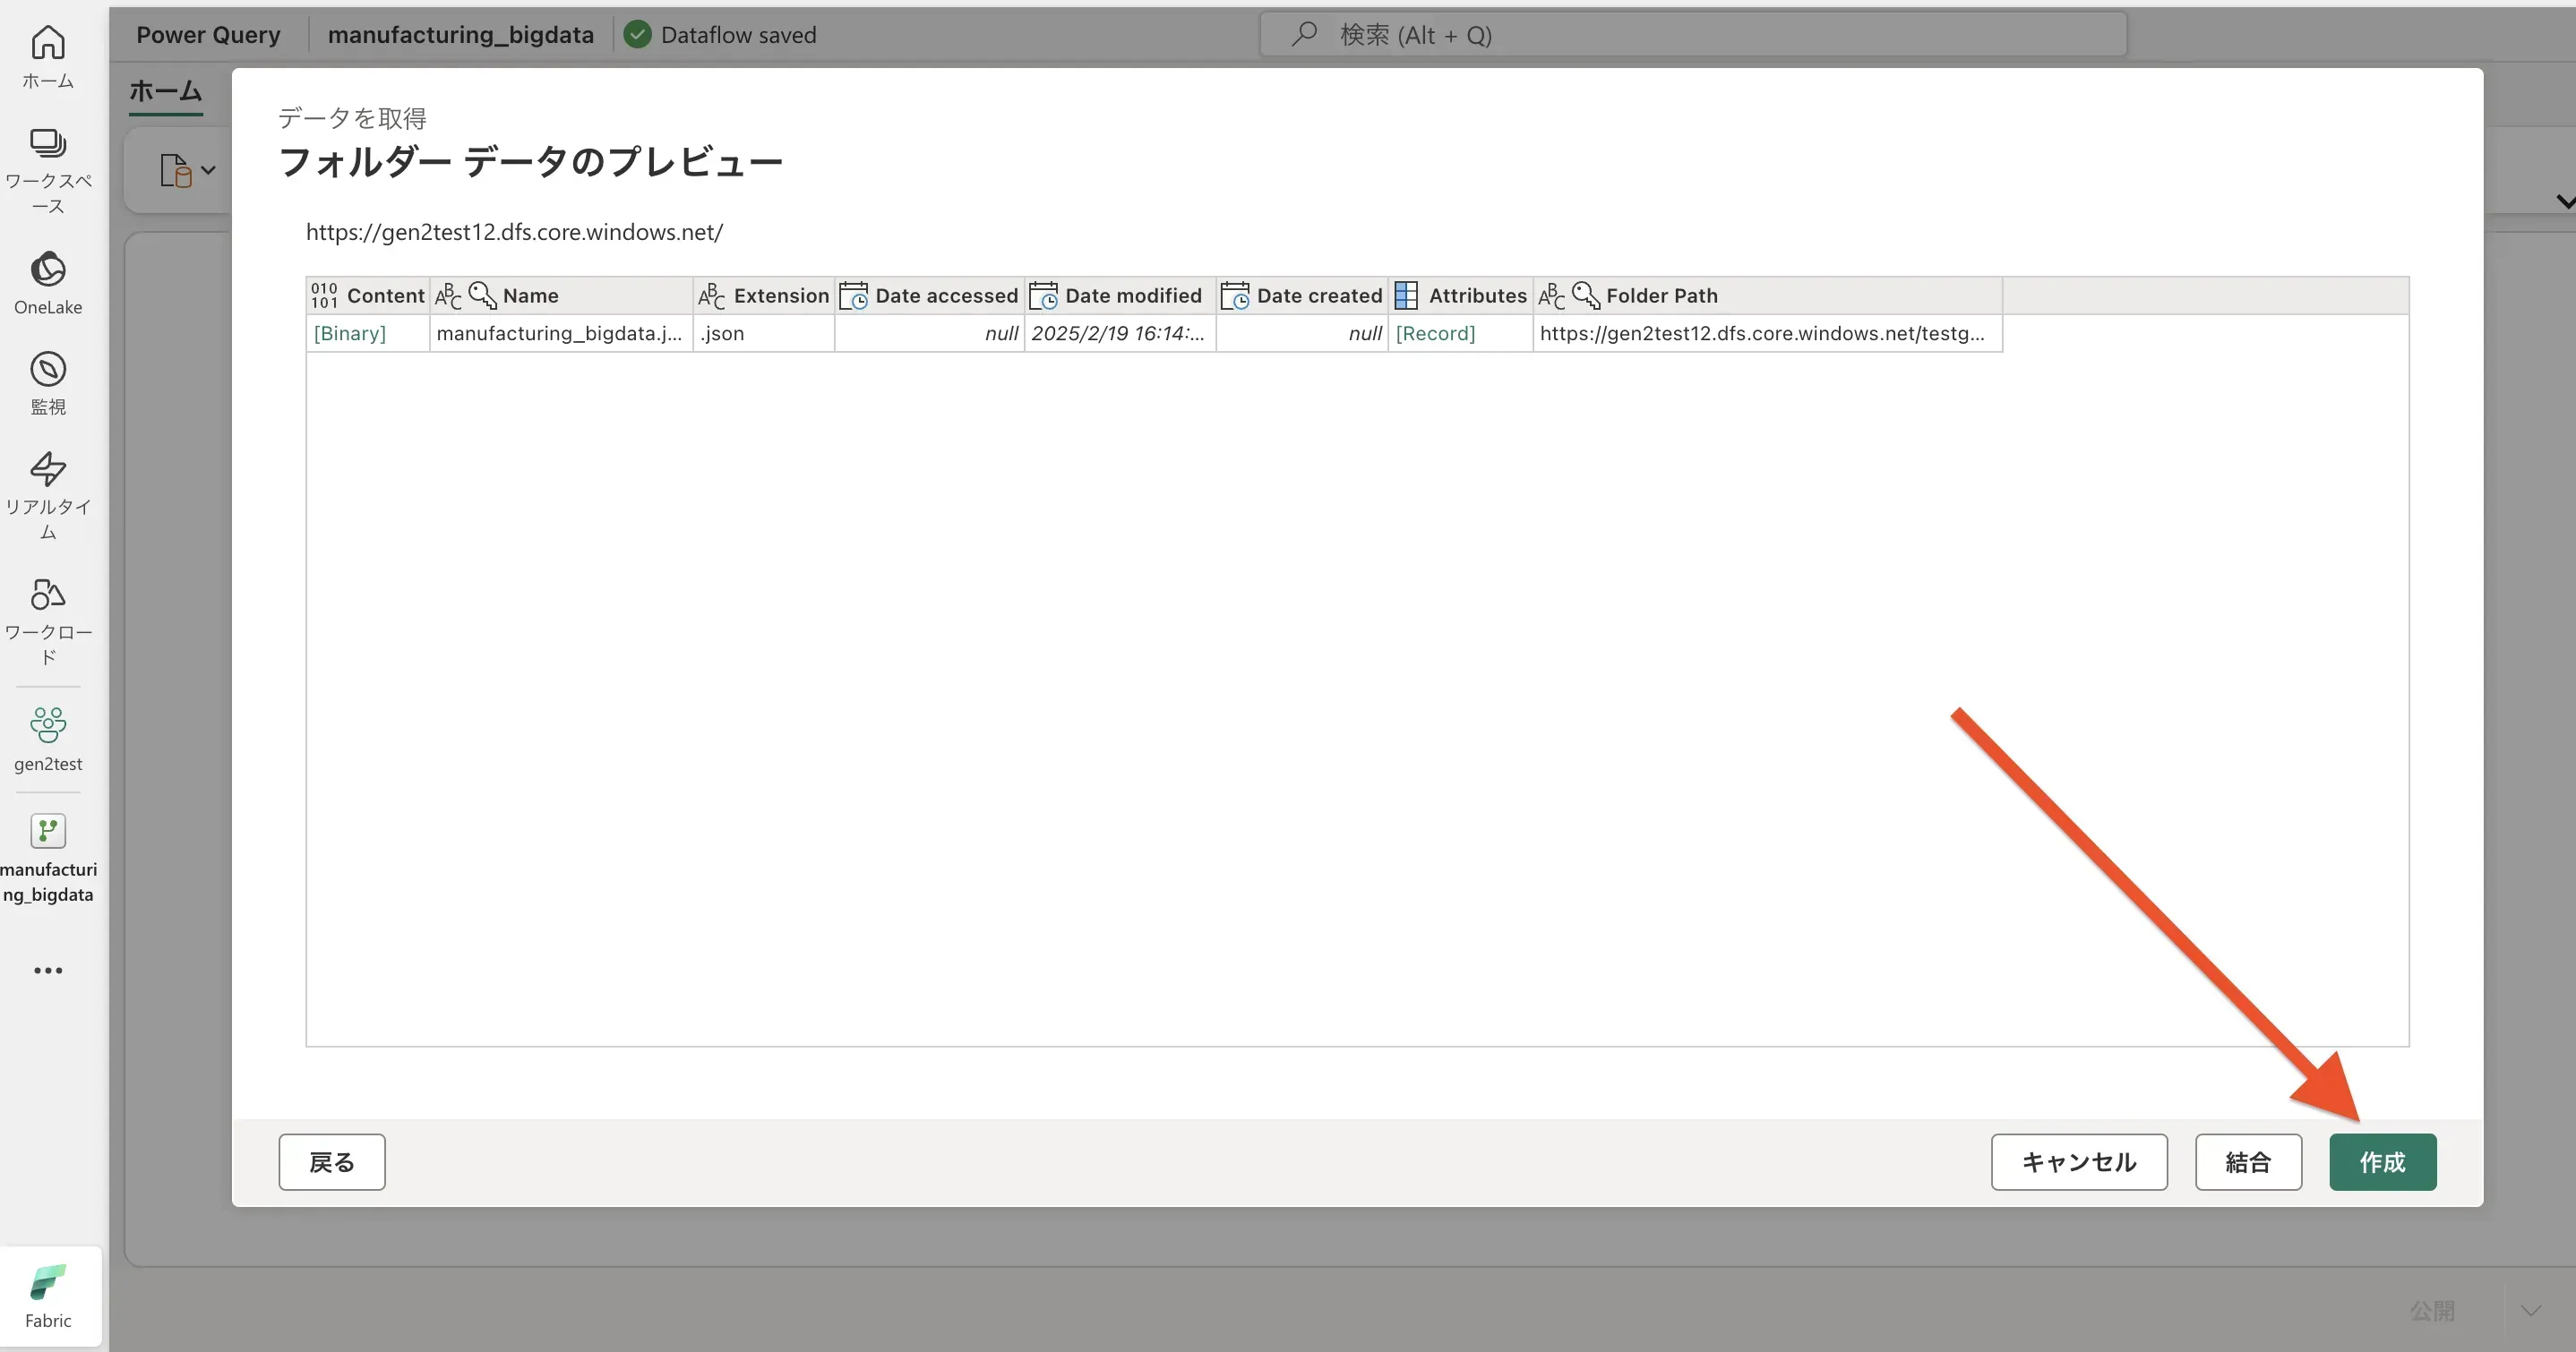Viewport: 2576px width, 1352px height.
Task: Click the sidebar more options ellipsis
Action: tap(48, 970)
